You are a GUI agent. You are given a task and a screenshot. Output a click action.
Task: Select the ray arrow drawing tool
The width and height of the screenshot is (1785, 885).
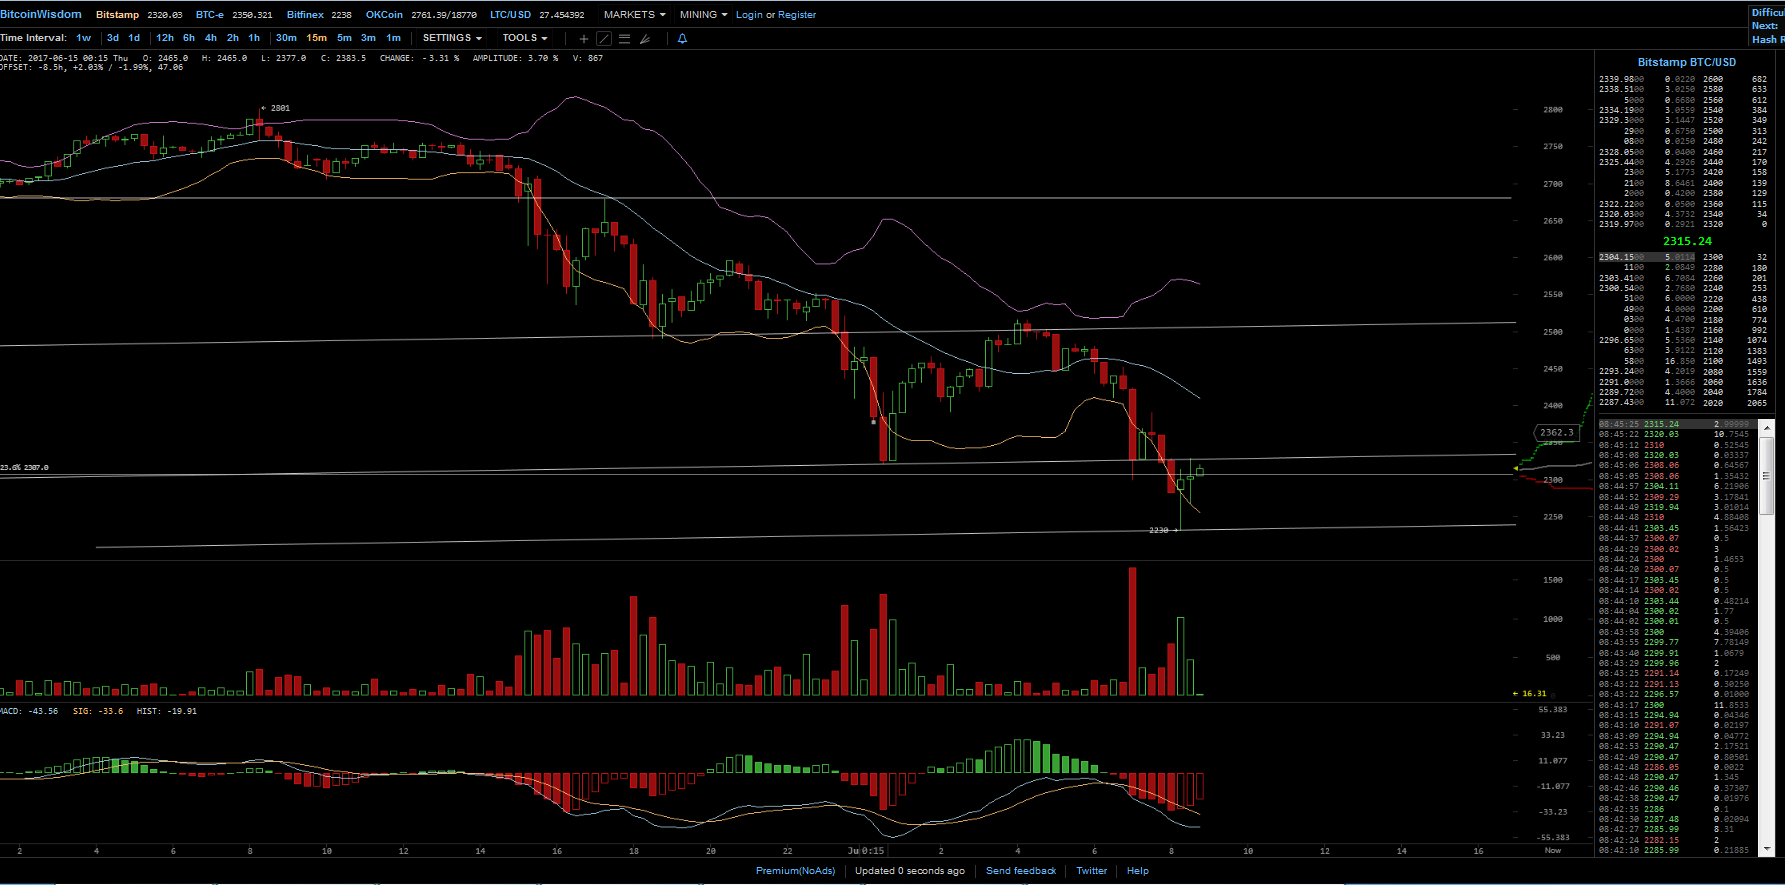pos(645,39)
